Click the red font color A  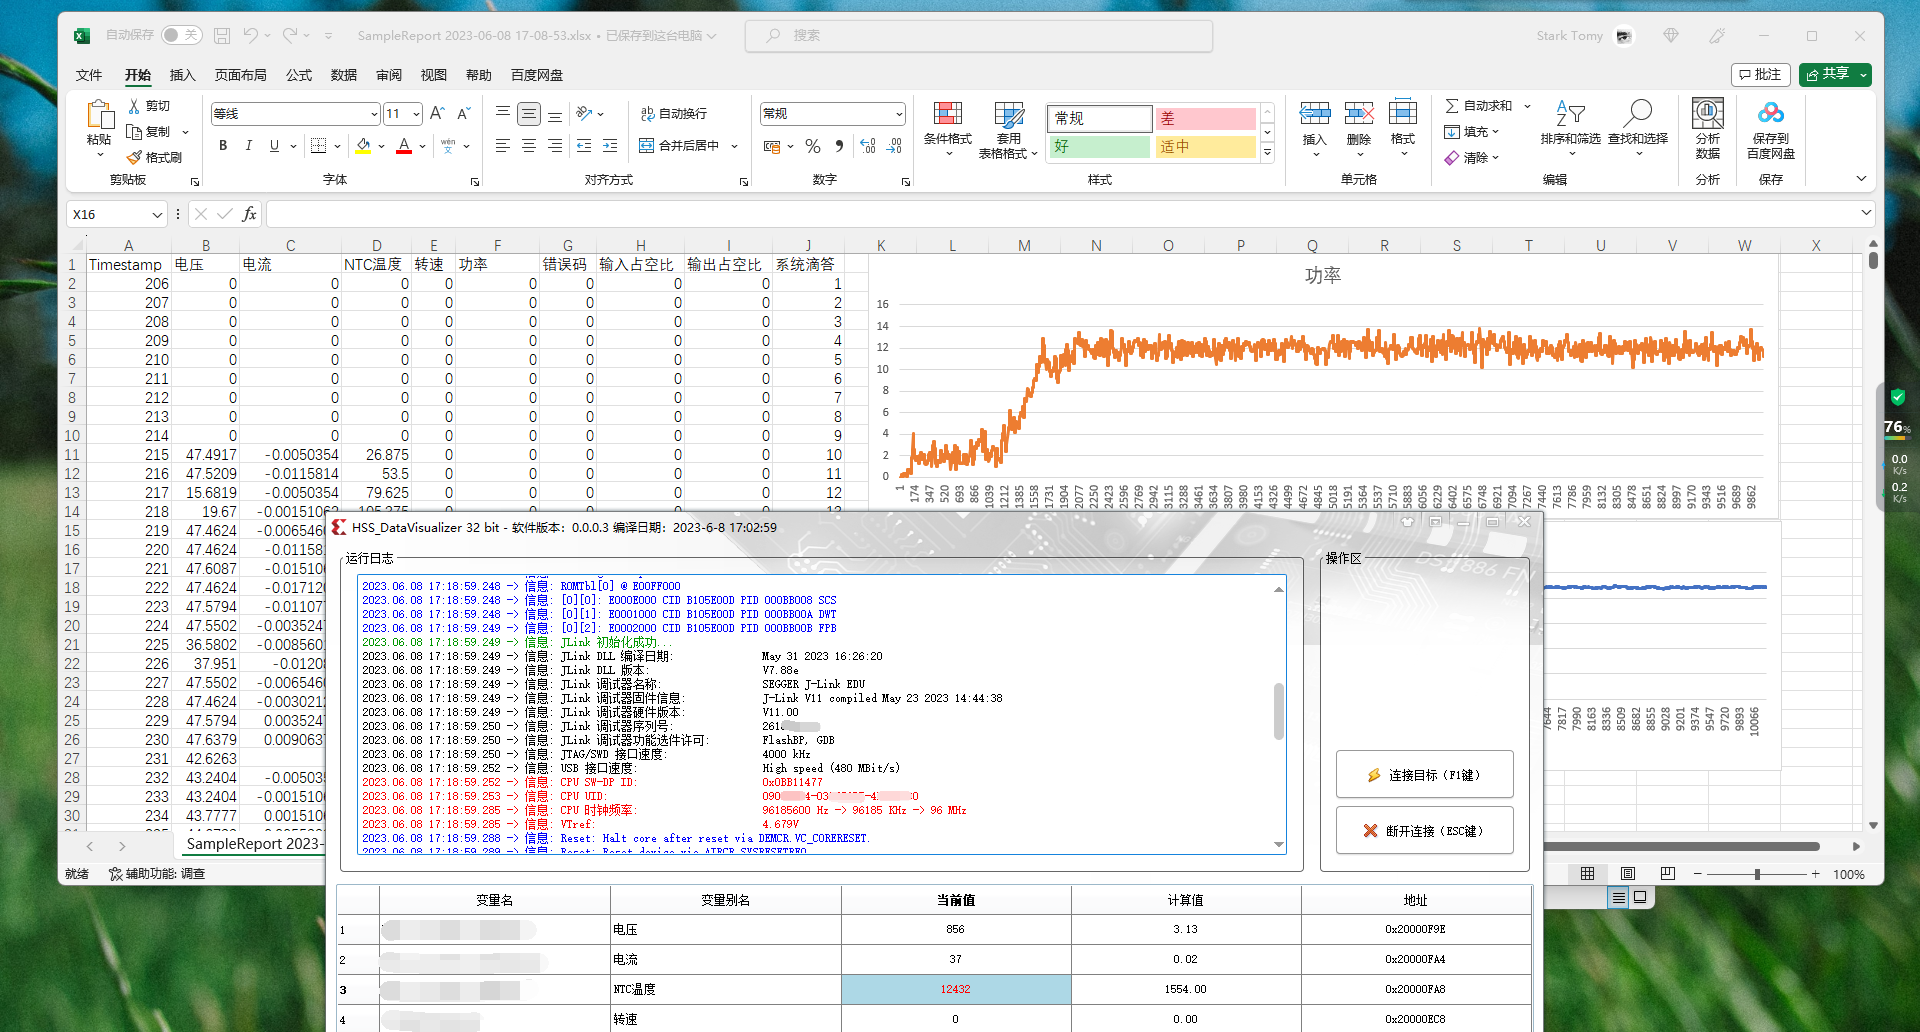tap(404, 146)
